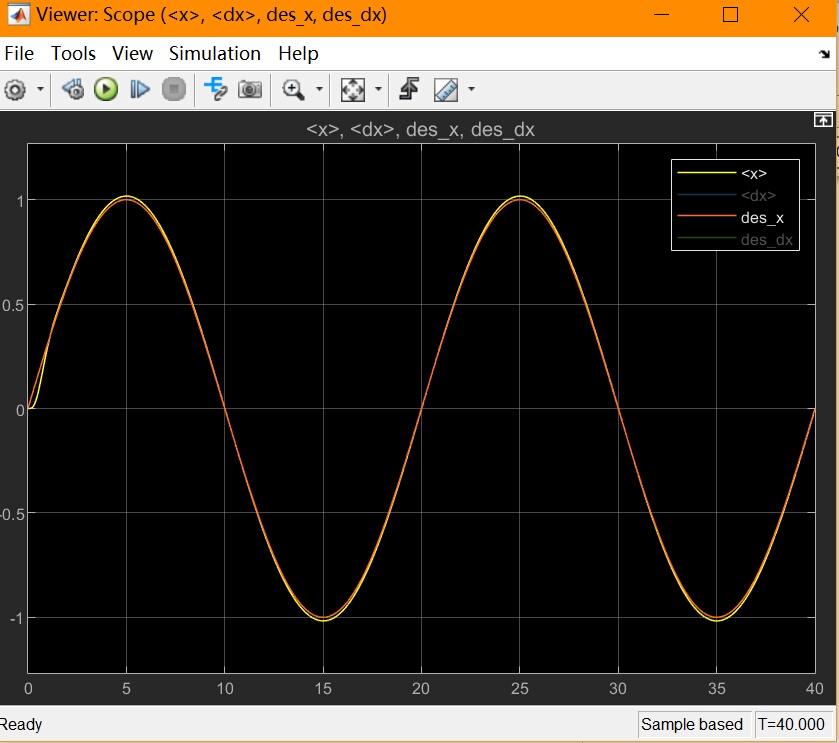Open Configuration Properties gear icon
The width and height of the screenshot is (839, 743).
tap(15, 89)
